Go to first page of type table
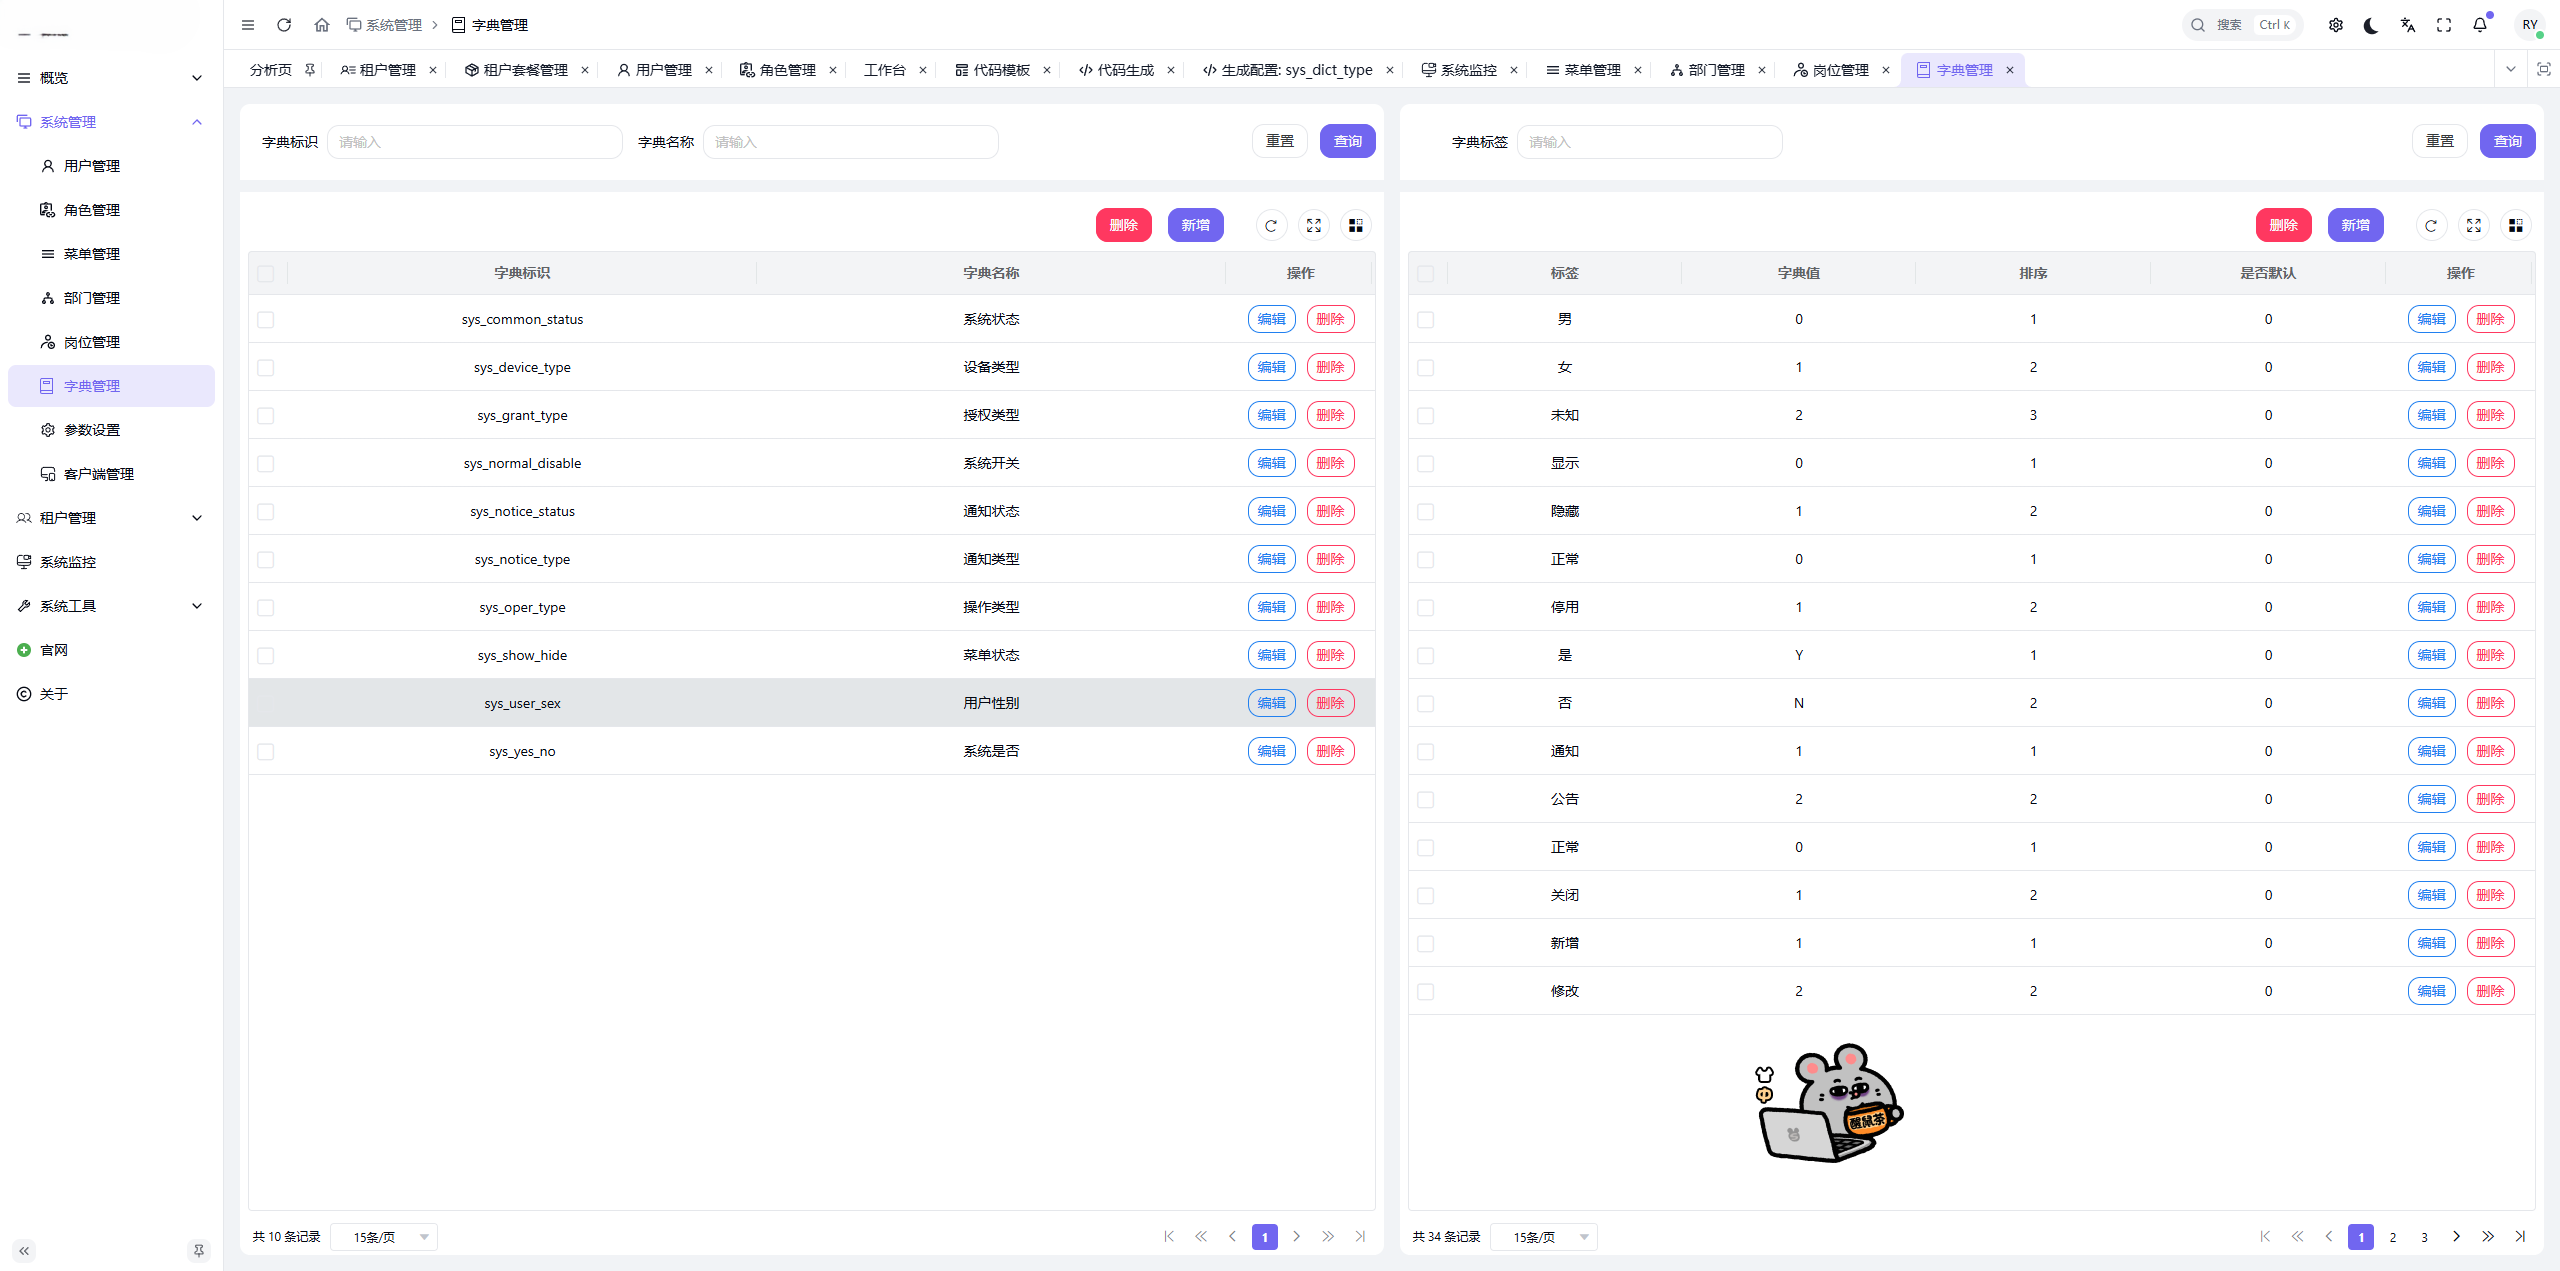 [1169, 1237]
